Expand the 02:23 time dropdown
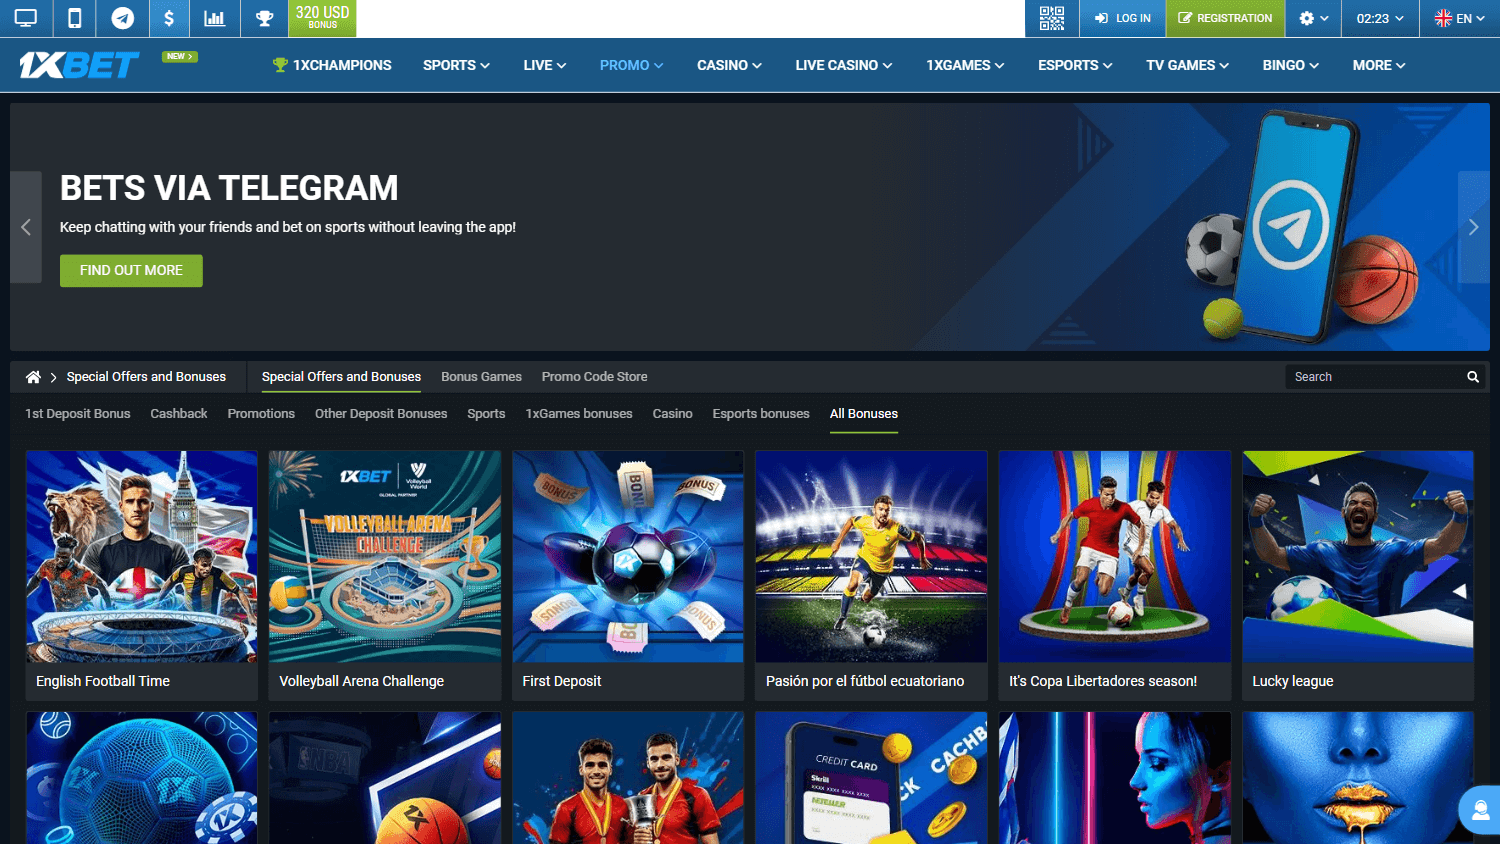Screen dimensions: 1500x844 (x=1380, y=18)
